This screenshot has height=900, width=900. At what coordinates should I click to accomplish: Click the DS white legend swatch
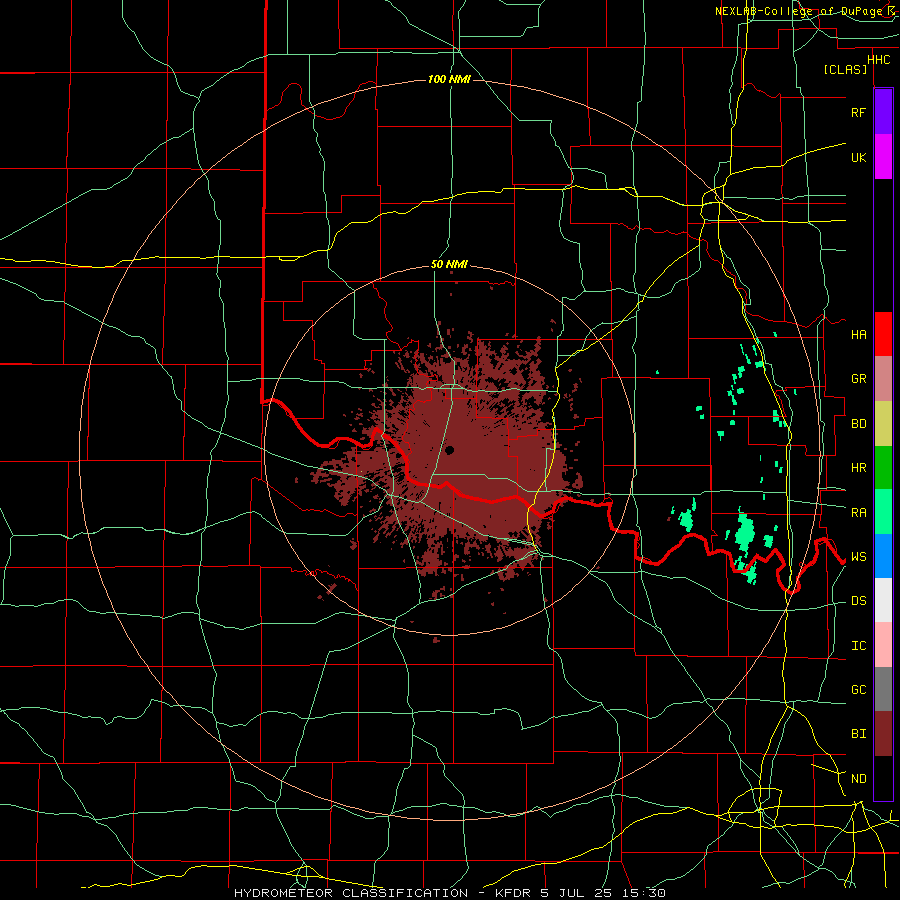(883, 600)
